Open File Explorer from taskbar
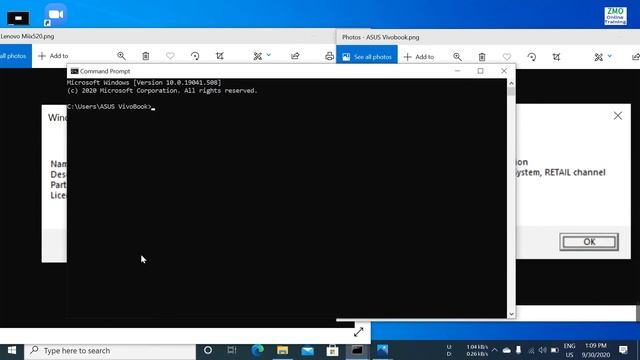The height and width of the screenshot is (360, 640). coord(282,350)
